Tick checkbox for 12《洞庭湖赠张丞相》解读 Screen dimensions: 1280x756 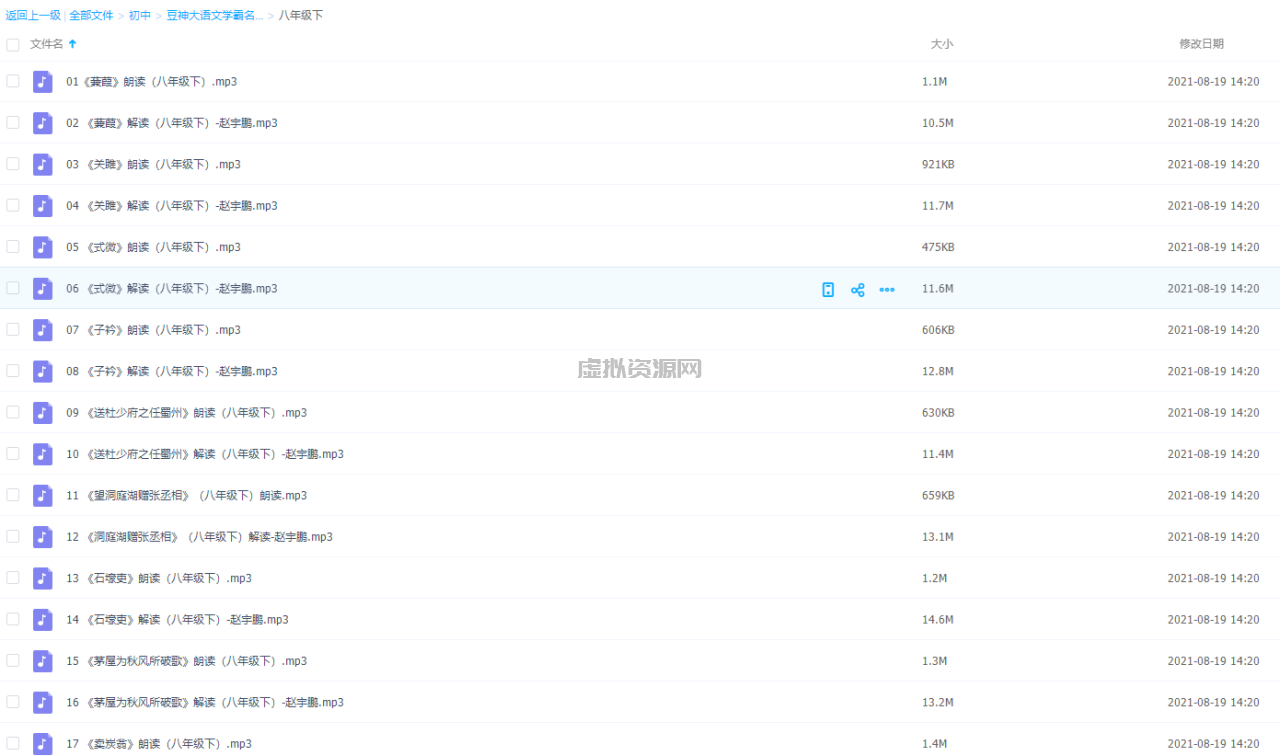point(13,536)
